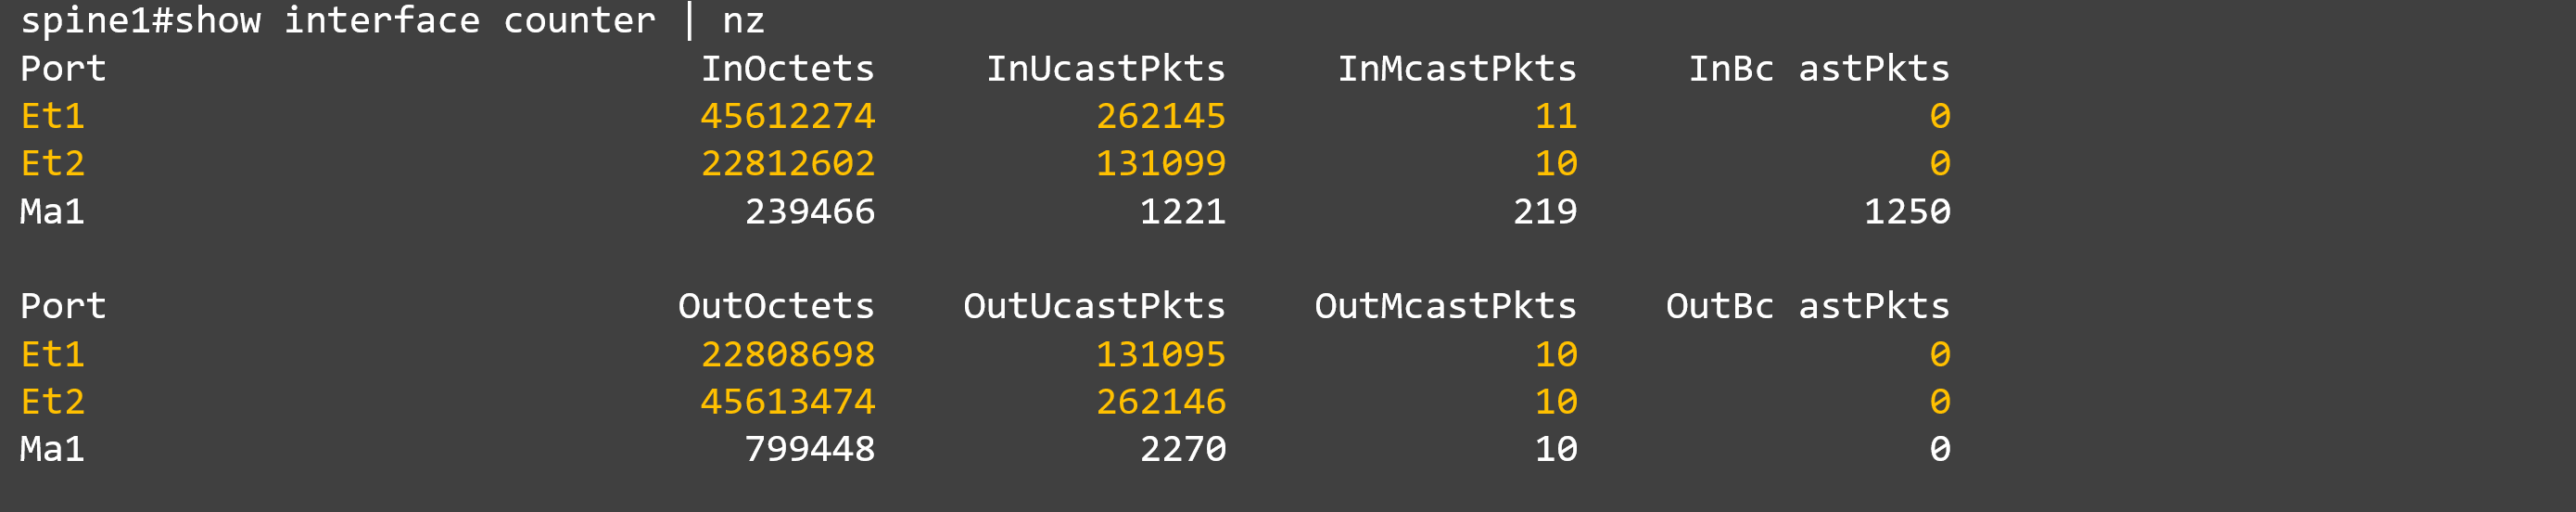Select the Et2 OutOctets value 45613474

pyautogui.click(x=787, y=402)
